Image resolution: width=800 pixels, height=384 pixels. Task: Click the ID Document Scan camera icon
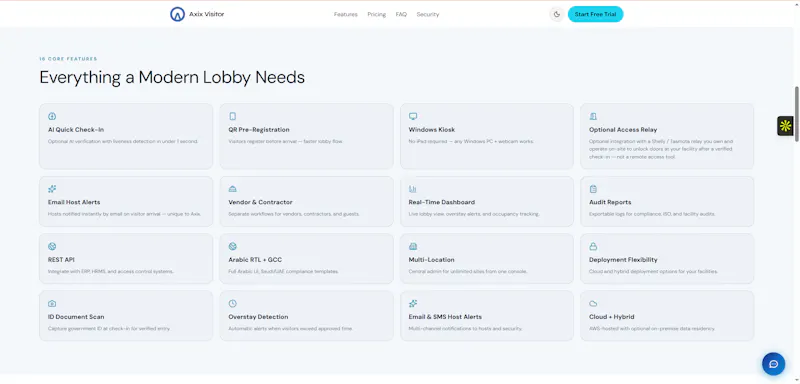[x=52, y=303]
